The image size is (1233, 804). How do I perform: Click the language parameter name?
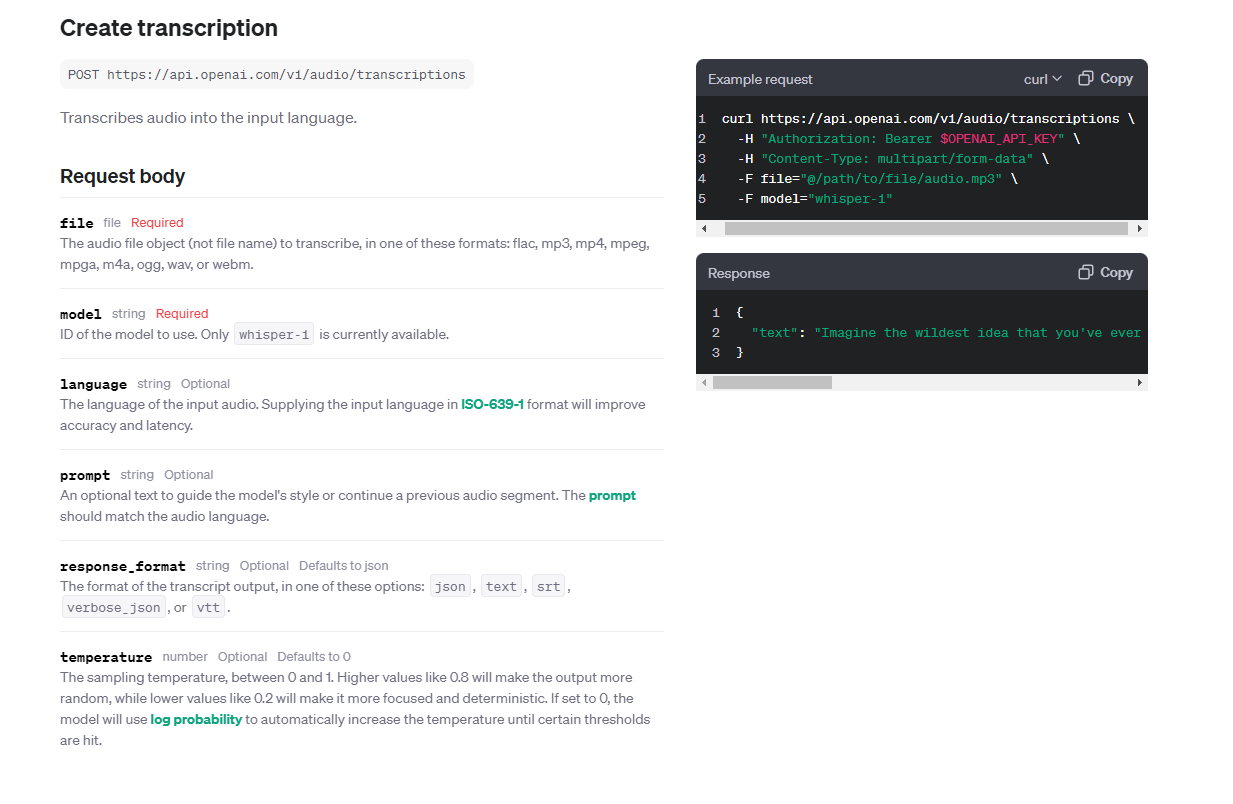93,385
